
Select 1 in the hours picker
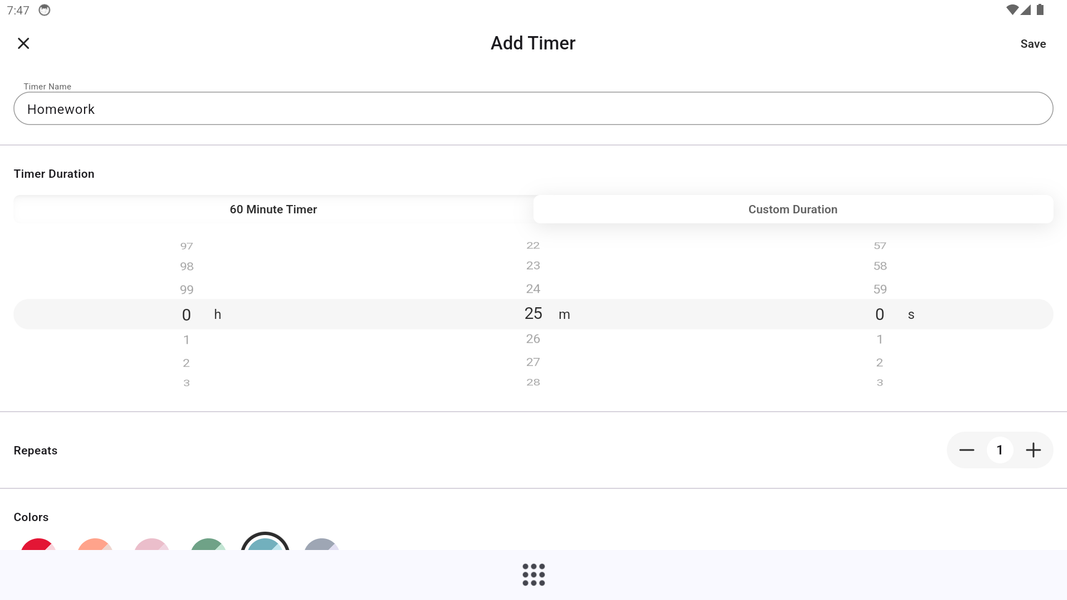(186, 339)
